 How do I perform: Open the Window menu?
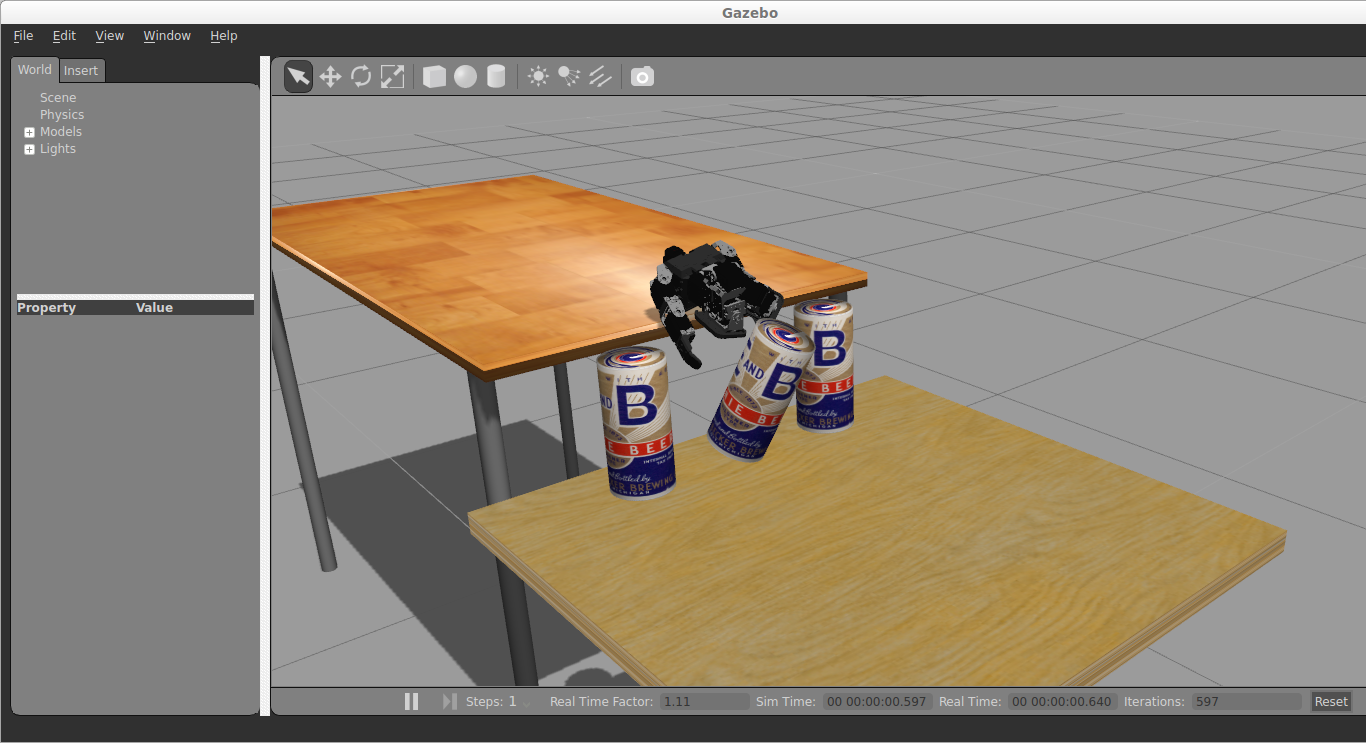pos(166,36)
